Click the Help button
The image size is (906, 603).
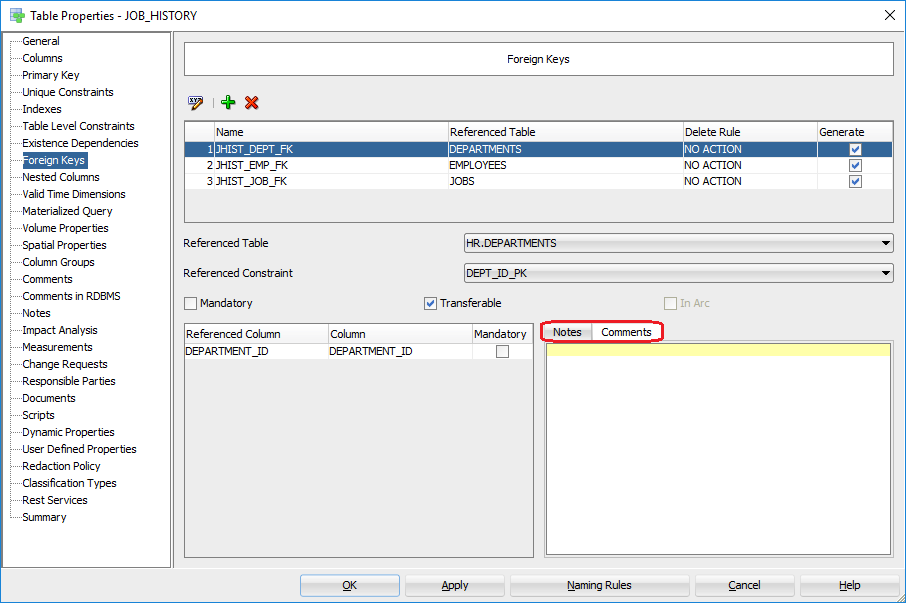point(849,585)
